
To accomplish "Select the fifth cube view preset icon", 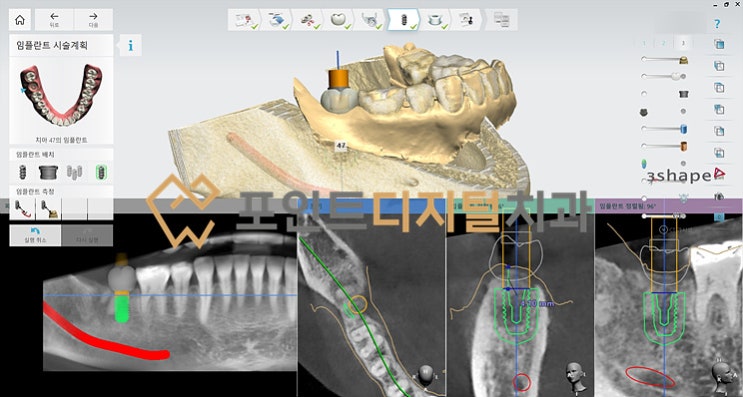I will (x=719, y=131).
